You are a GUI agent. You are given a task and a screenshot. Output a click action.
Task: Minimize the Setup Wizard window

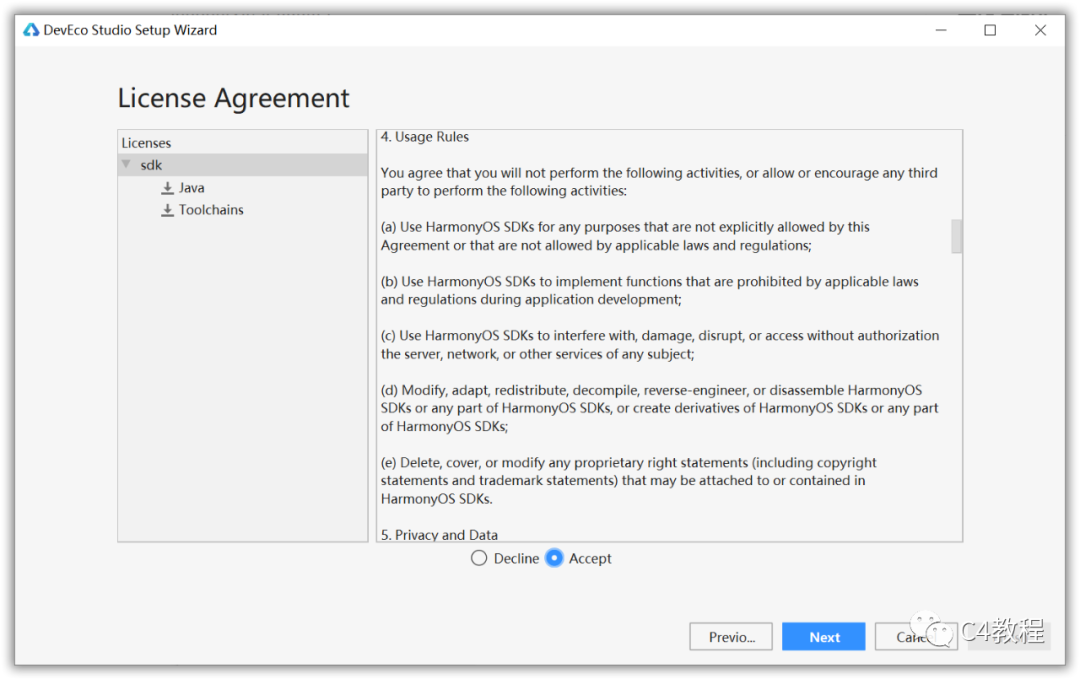point(941,30)
